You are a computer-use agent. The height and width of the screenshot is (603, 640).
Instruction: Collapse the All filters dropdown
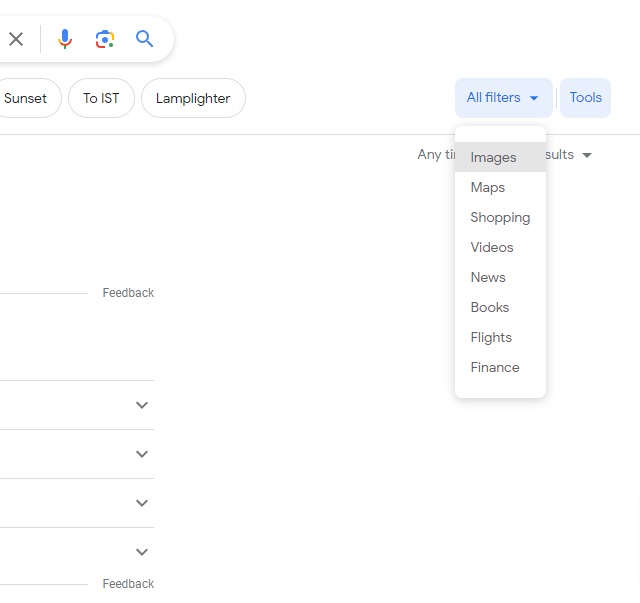coord(503,98)
